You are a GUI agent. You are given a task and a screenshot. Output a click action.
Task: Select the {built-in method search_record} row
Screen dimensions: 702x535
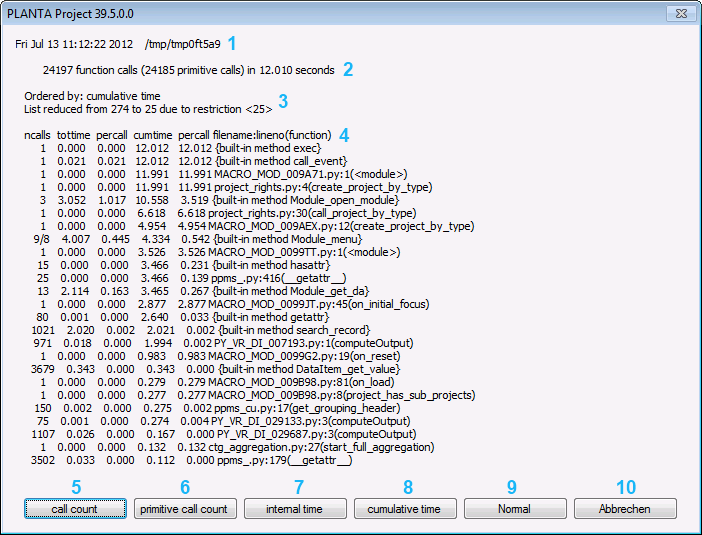pyautogui.click(x=201, y=330)
